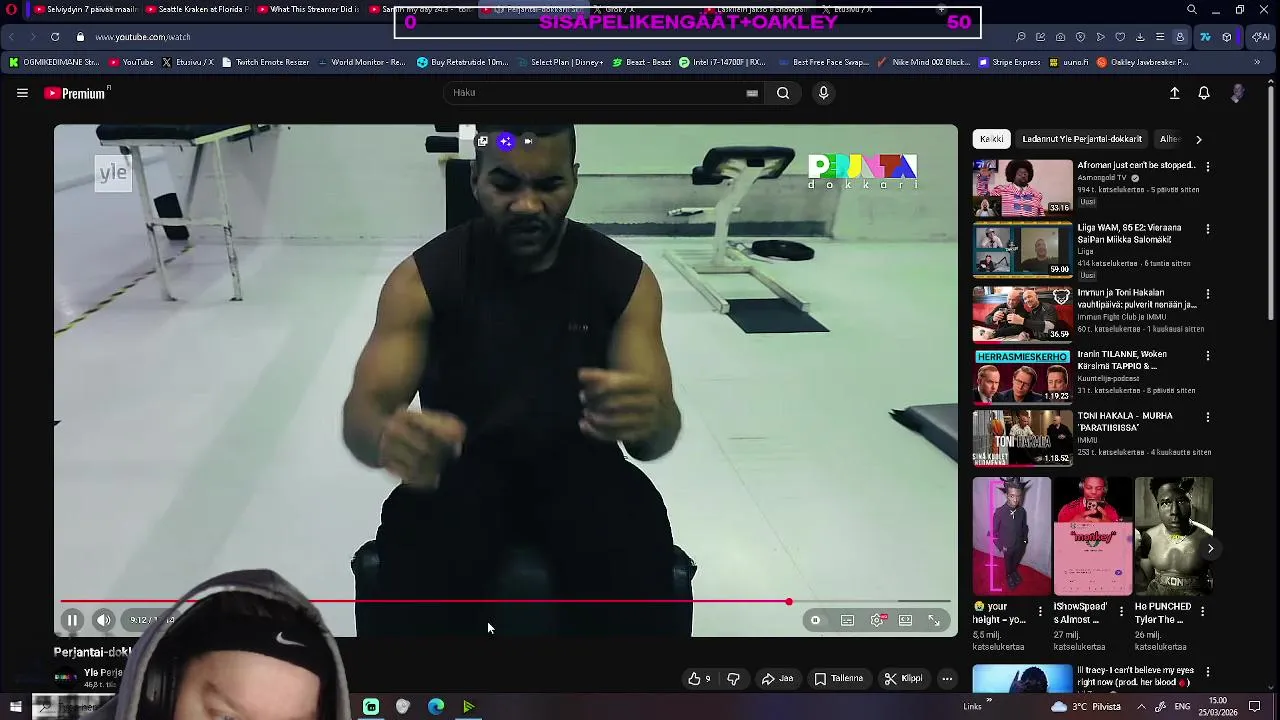This screenshot has width=1280, height=720.
Task: Go to the YouTube Premium home logo
Action: pyautogui.click(x=77, y=93)
